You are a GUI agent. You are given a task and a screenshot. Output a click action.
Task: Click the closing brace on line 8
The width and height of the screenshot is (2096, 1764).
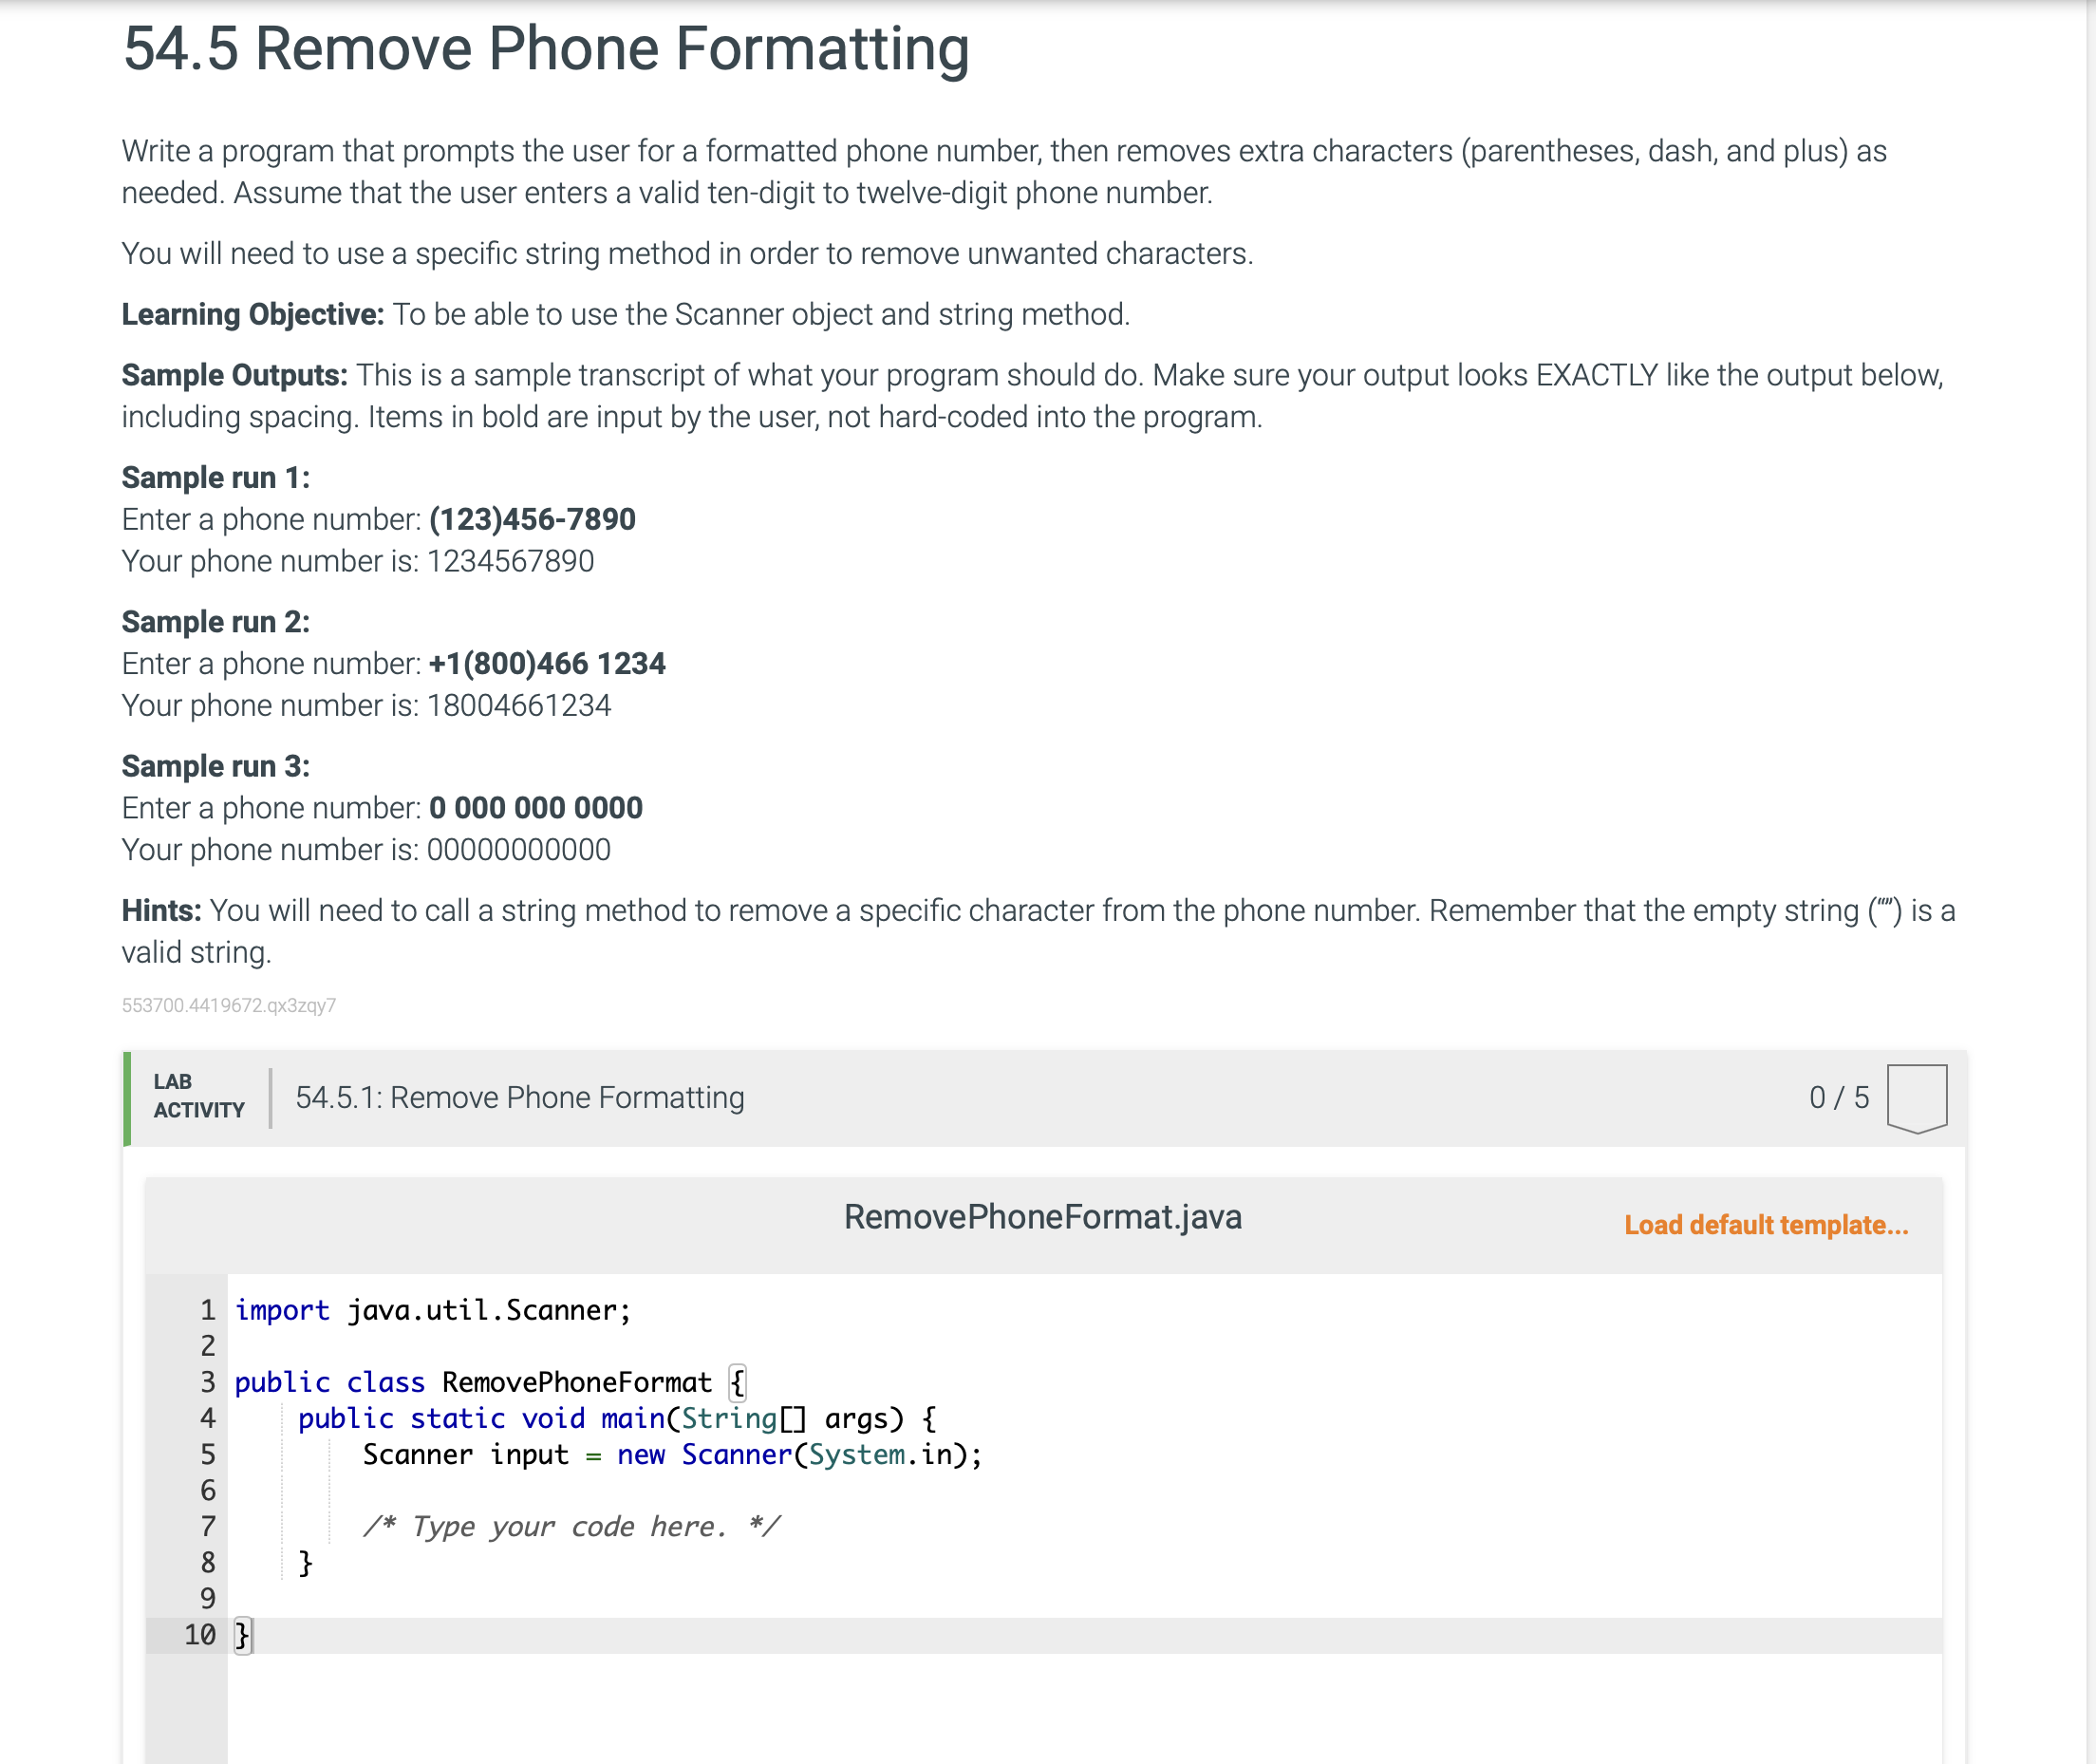coord(305,1562)
